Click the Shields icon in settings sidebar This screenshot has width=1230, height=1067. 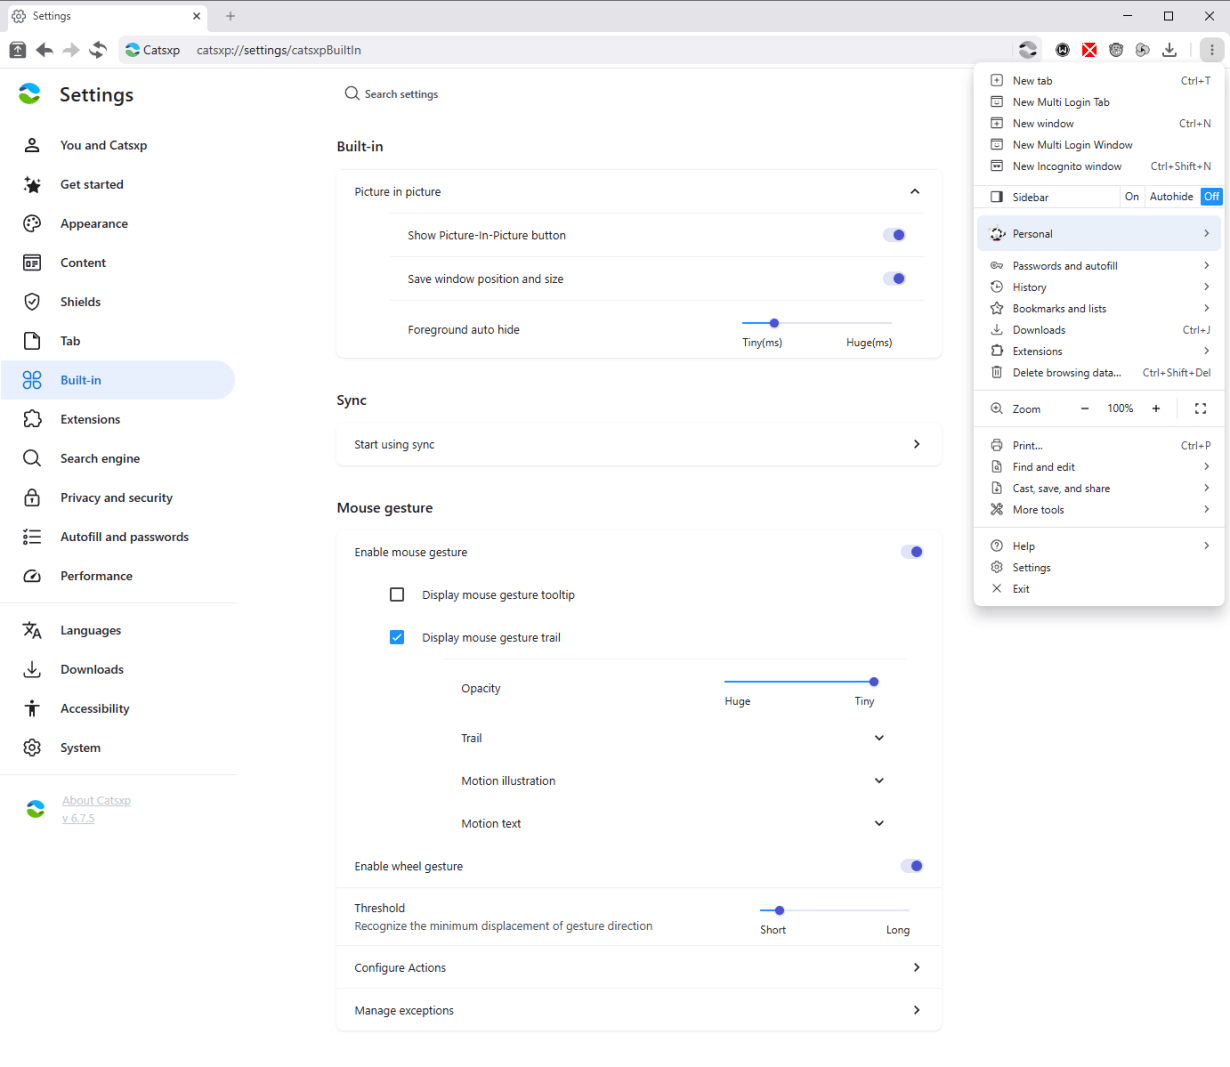[32, 302]
